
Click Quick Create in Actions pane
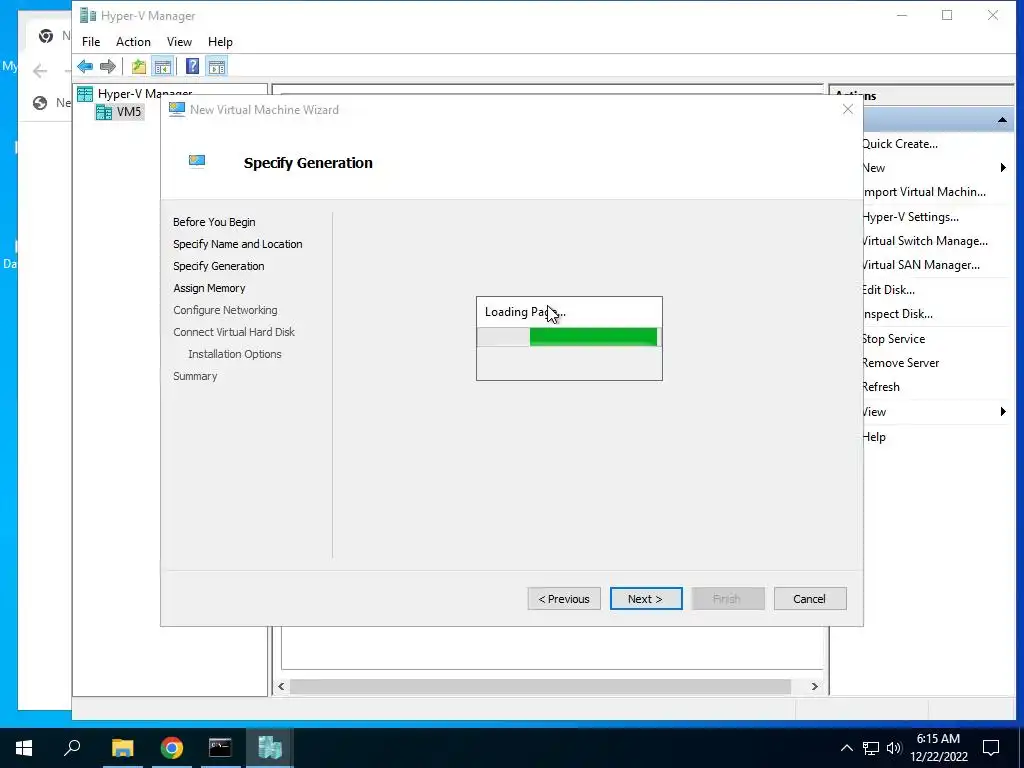pos(900,144)
